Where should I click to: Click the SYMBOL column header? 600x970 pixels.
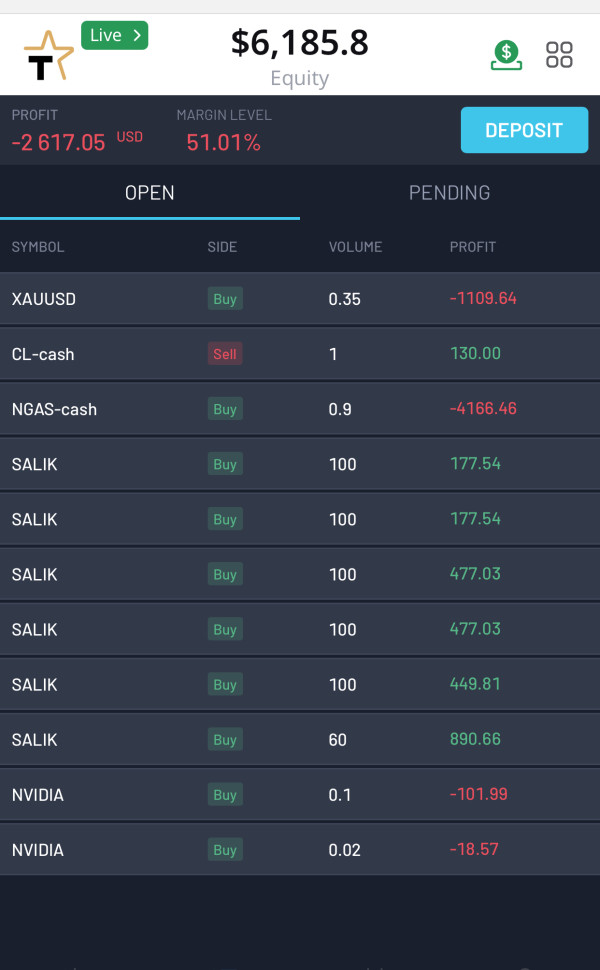[38, 247]
